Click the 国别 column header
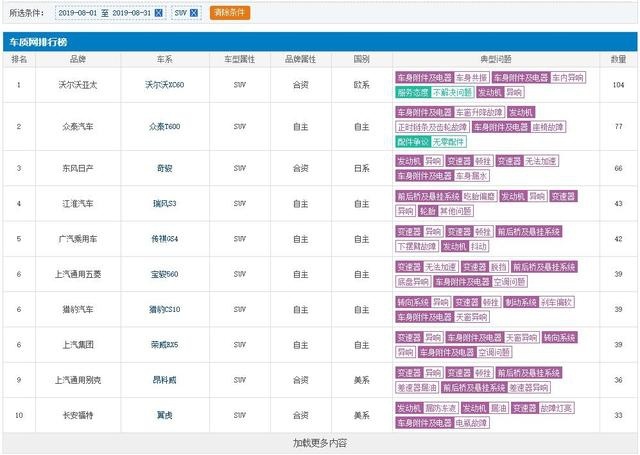640x455 pixels. point(362,59)
